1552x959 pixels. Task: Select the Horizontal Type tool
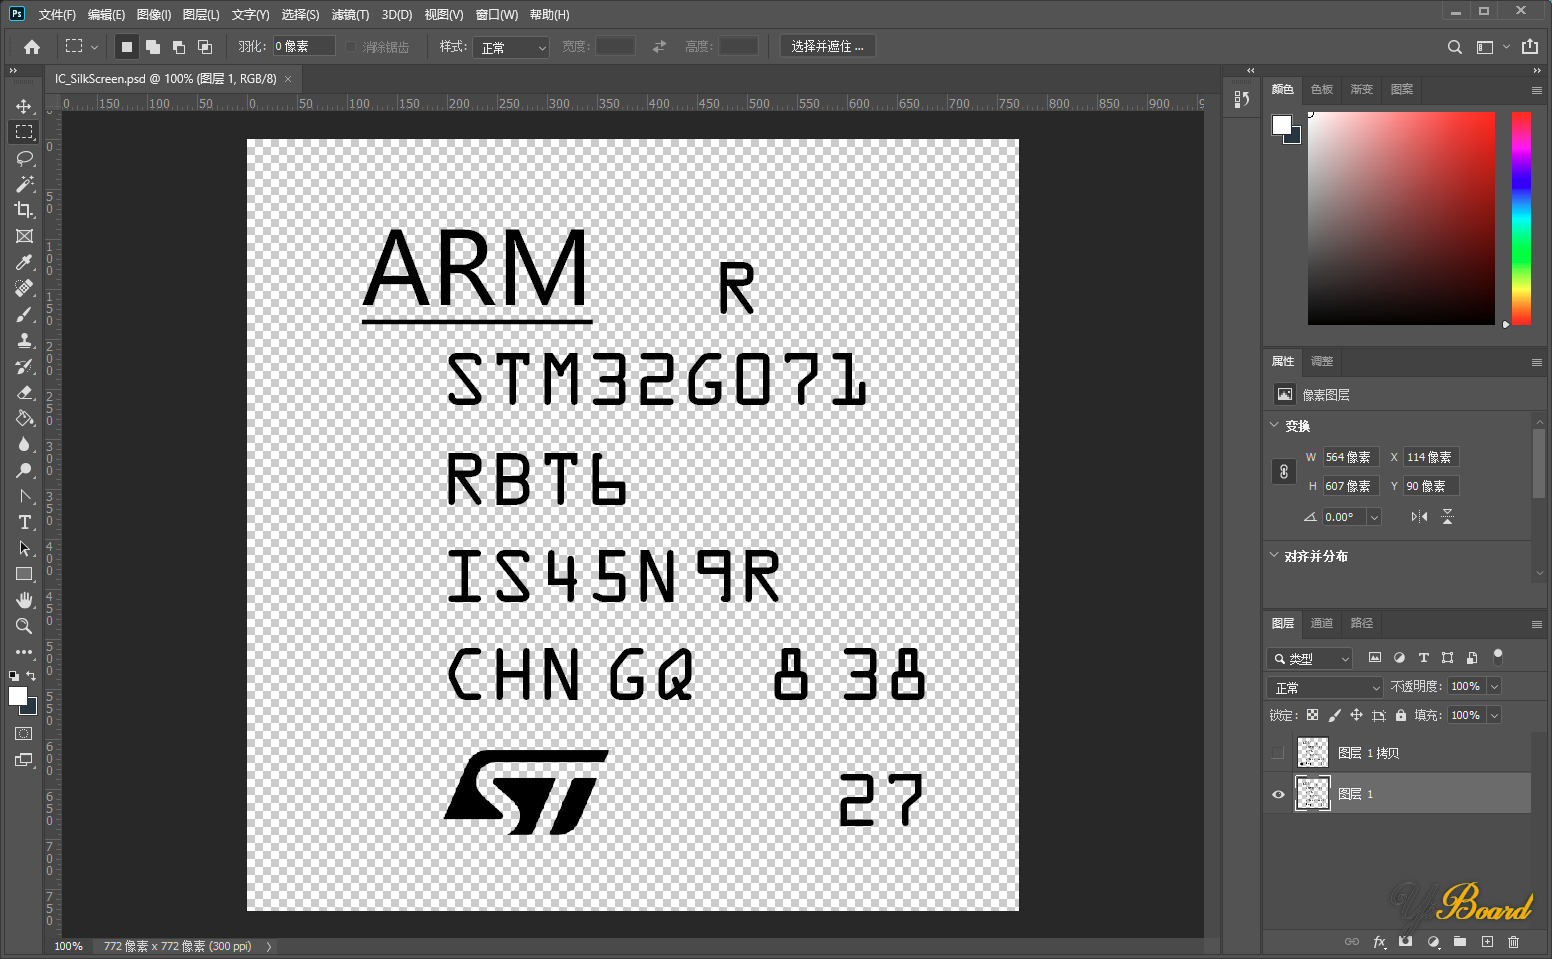click(x=24, y=522)
